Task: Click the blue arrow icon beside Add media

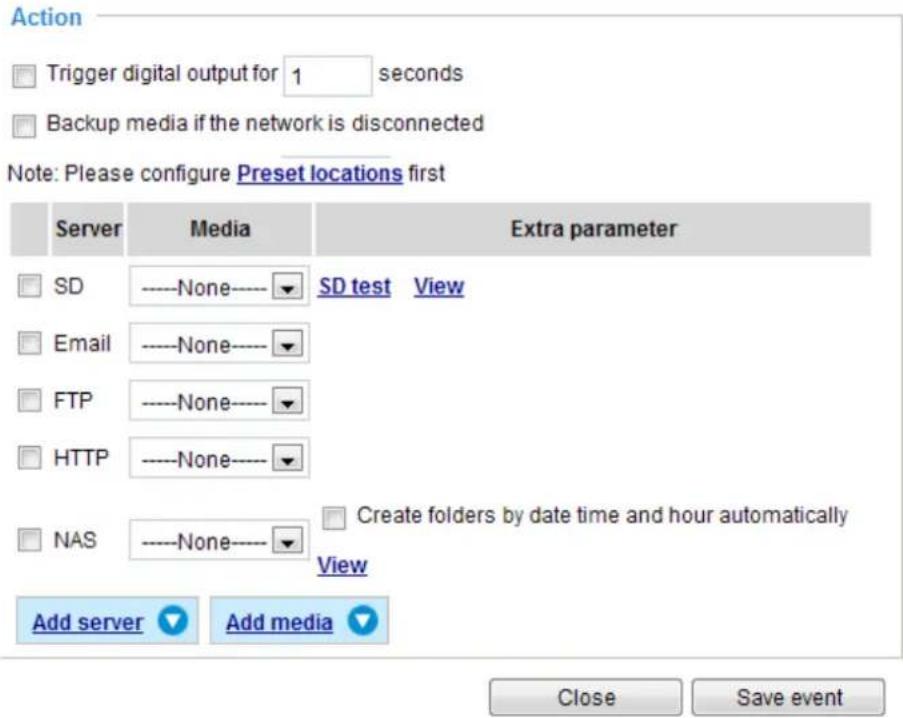Action: click(x=363, y=621)
